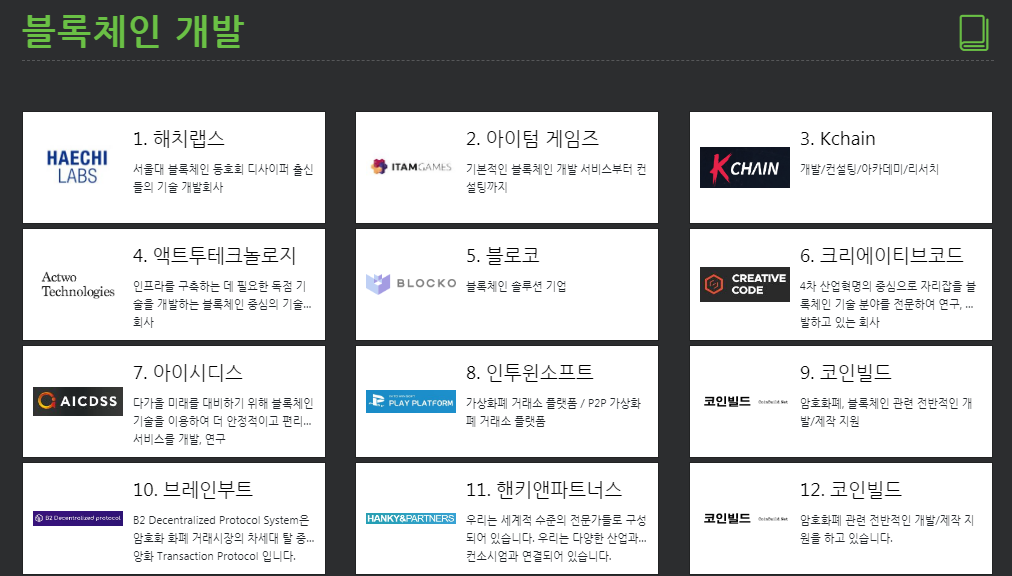Screen dimensions: 1012x576
Task: Click the Actwo Technologies logo
Action: click(77, 284)
